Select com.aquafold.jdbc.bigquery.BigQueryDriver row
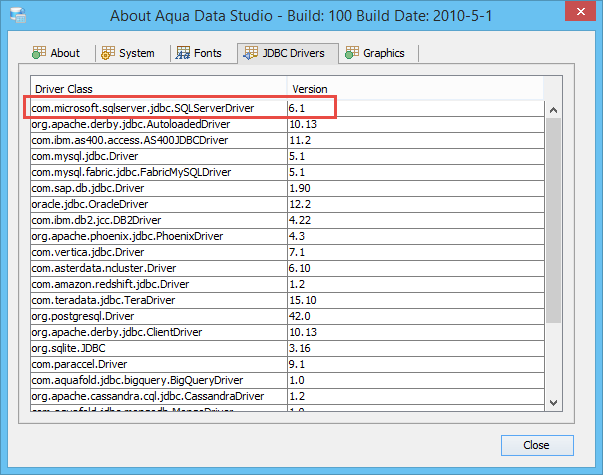Viewport: 603px width, 475px height. click(x=287, y=380)
